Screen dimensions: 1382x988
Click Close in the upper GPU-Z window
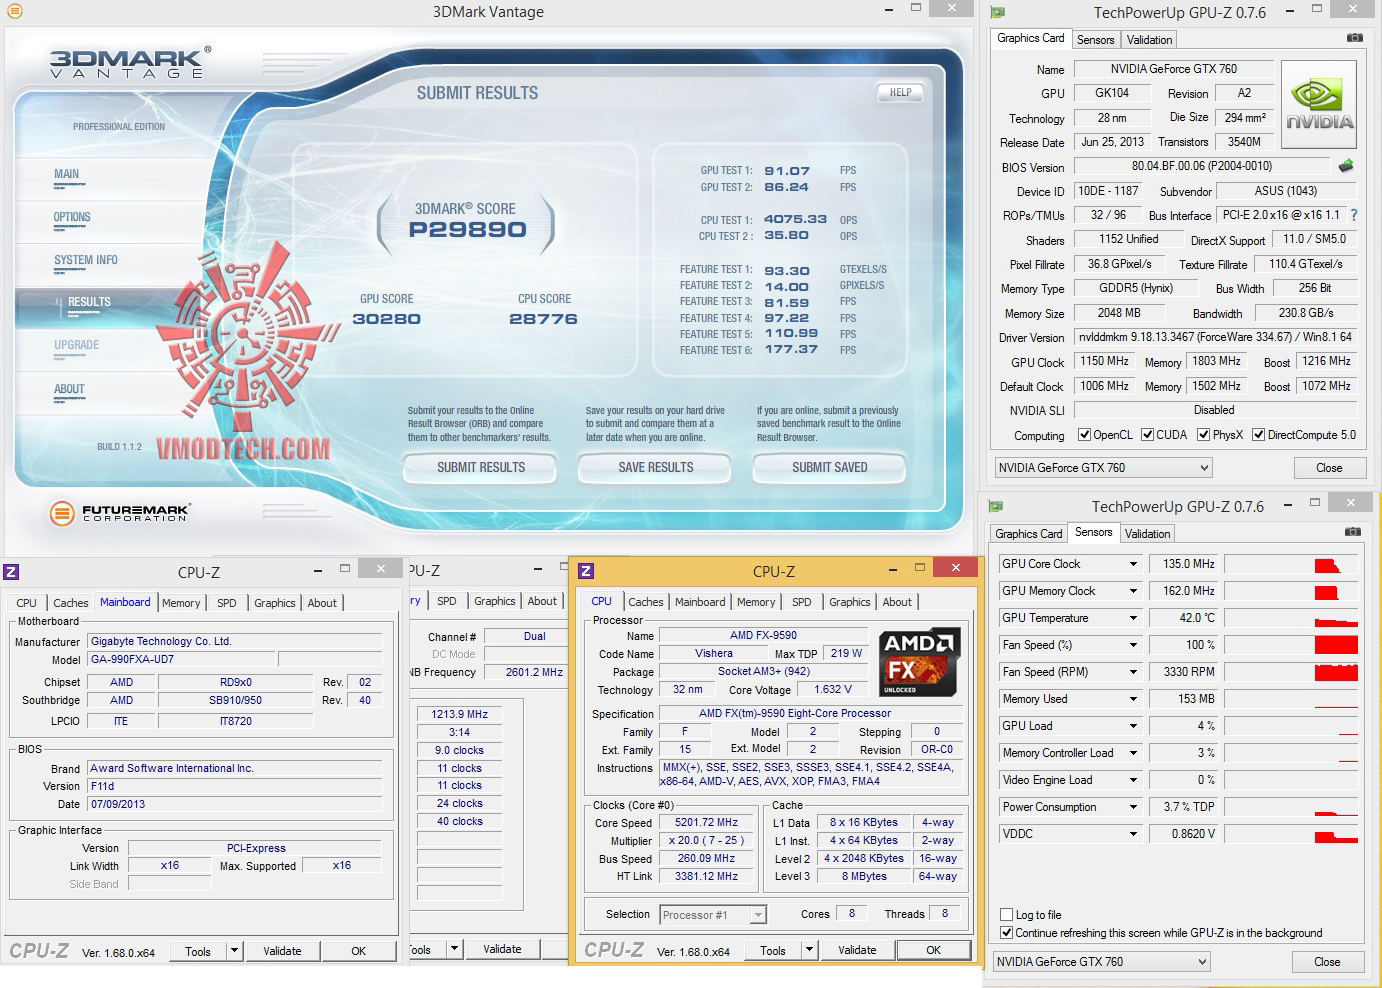tap(1329, 468)
